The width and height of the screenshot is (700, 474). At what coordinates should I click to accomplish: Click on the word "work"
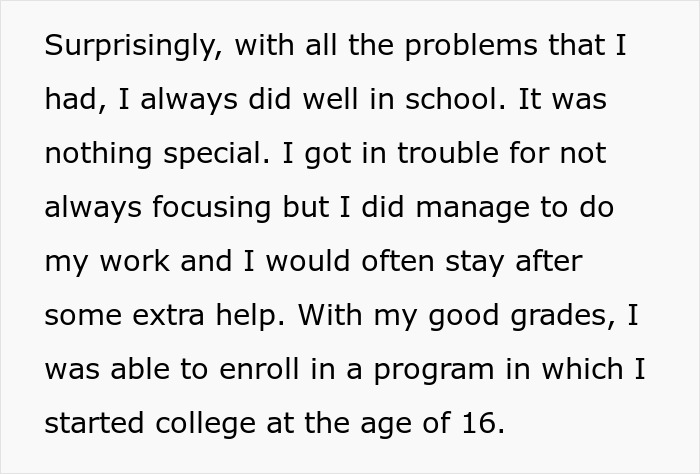(134, 261)
